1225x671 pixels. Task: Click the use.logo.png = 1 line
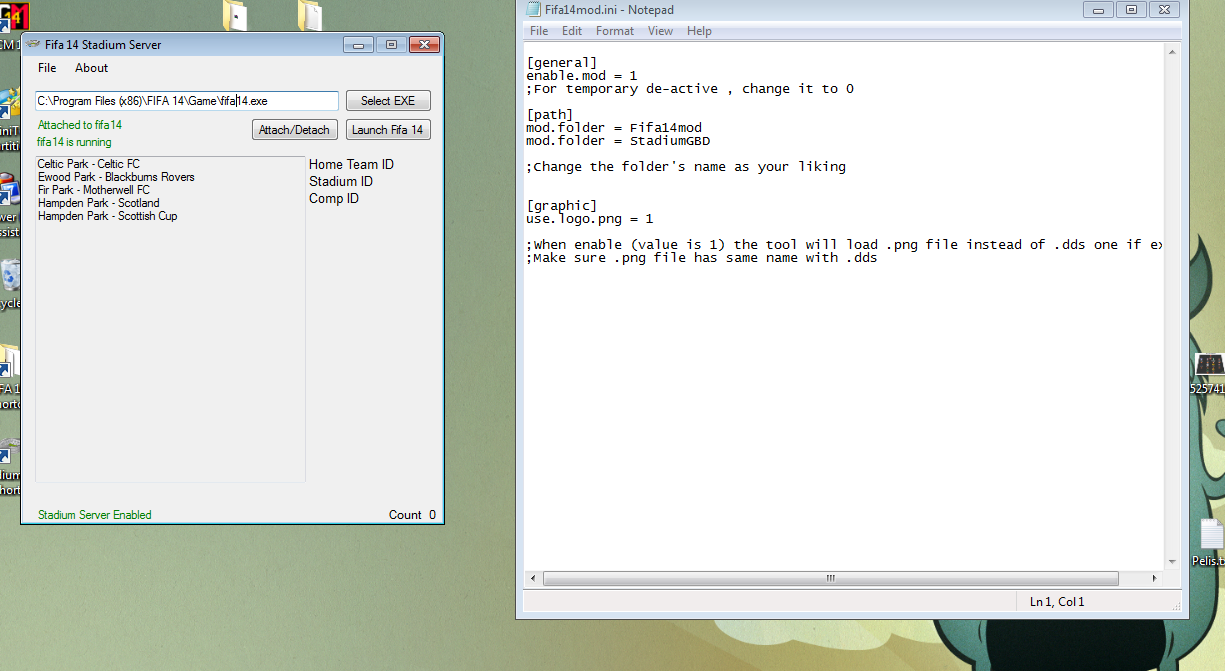coord(590,218)
